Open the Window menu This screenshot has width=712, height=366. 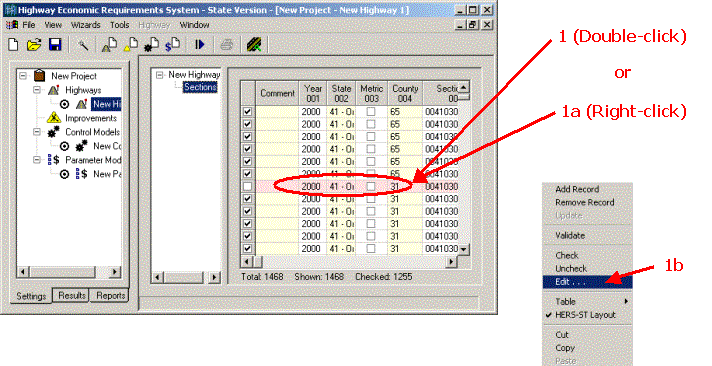194,25
